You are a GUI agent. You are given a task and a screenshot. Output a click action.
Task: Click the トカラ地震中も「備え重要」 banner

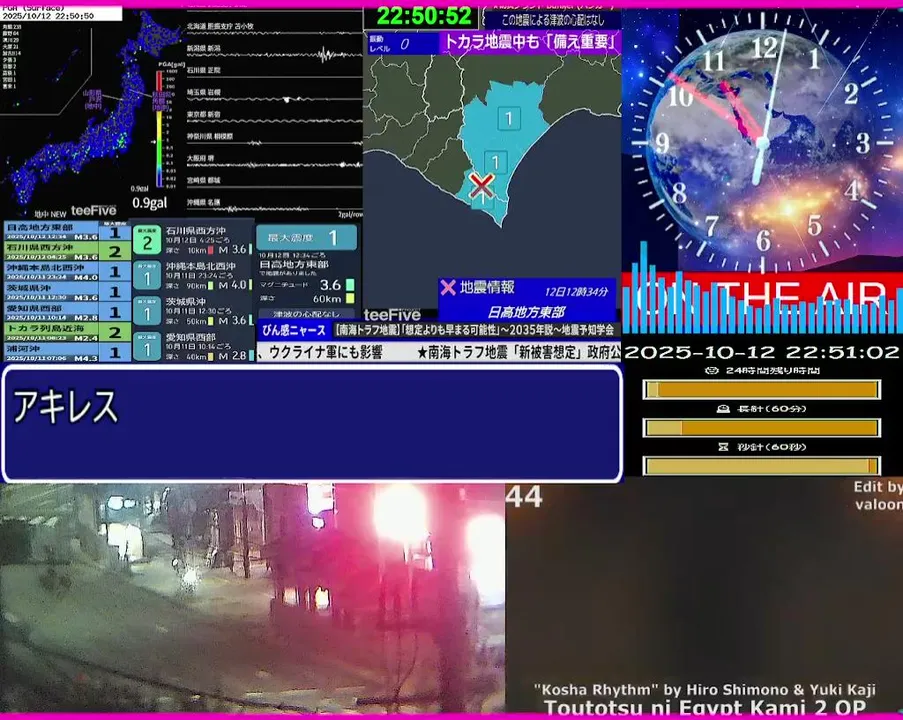coord(529,42)
